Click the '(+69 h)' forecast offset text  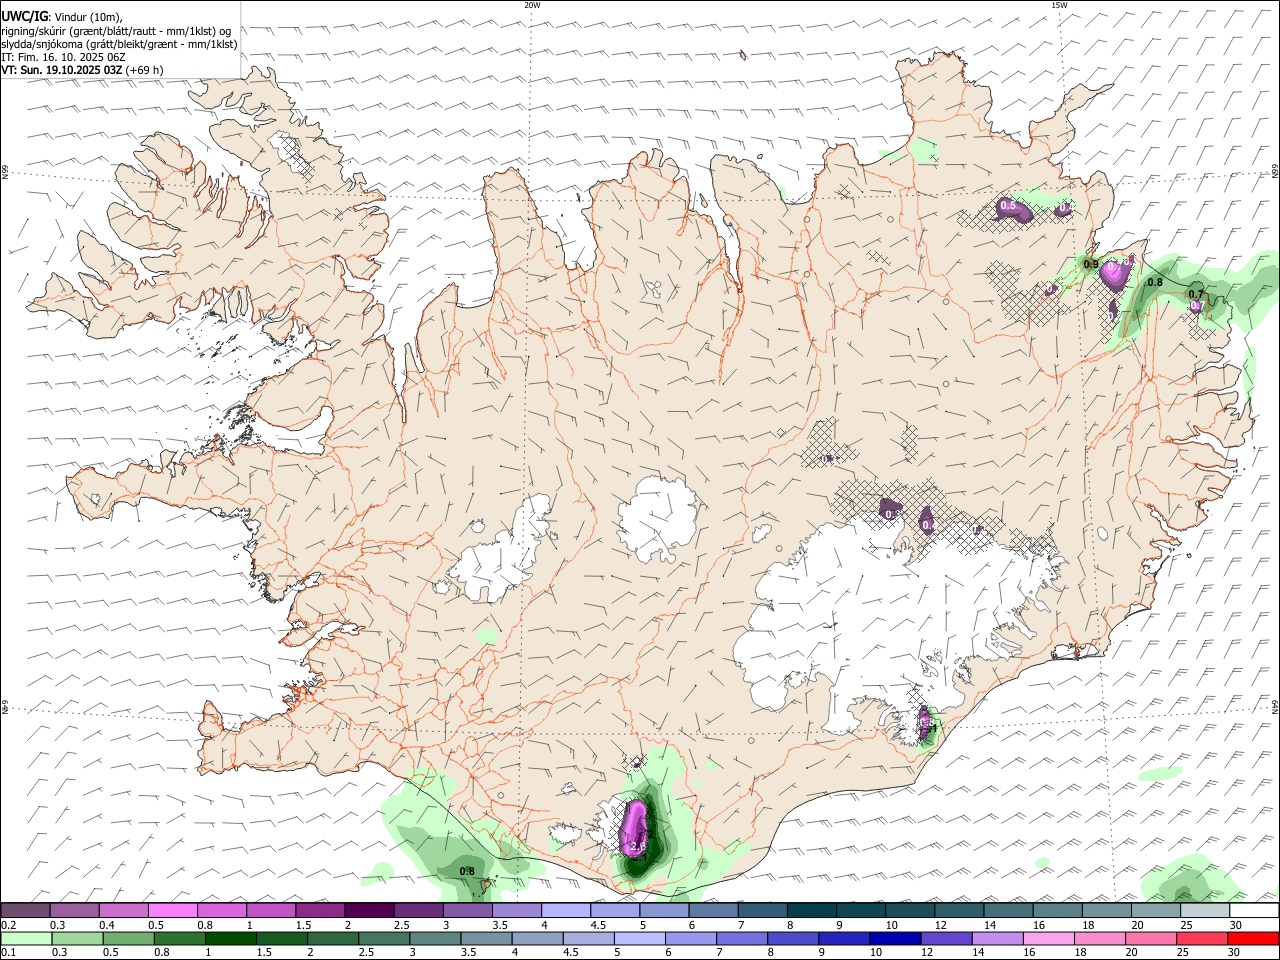click(144, 70)
